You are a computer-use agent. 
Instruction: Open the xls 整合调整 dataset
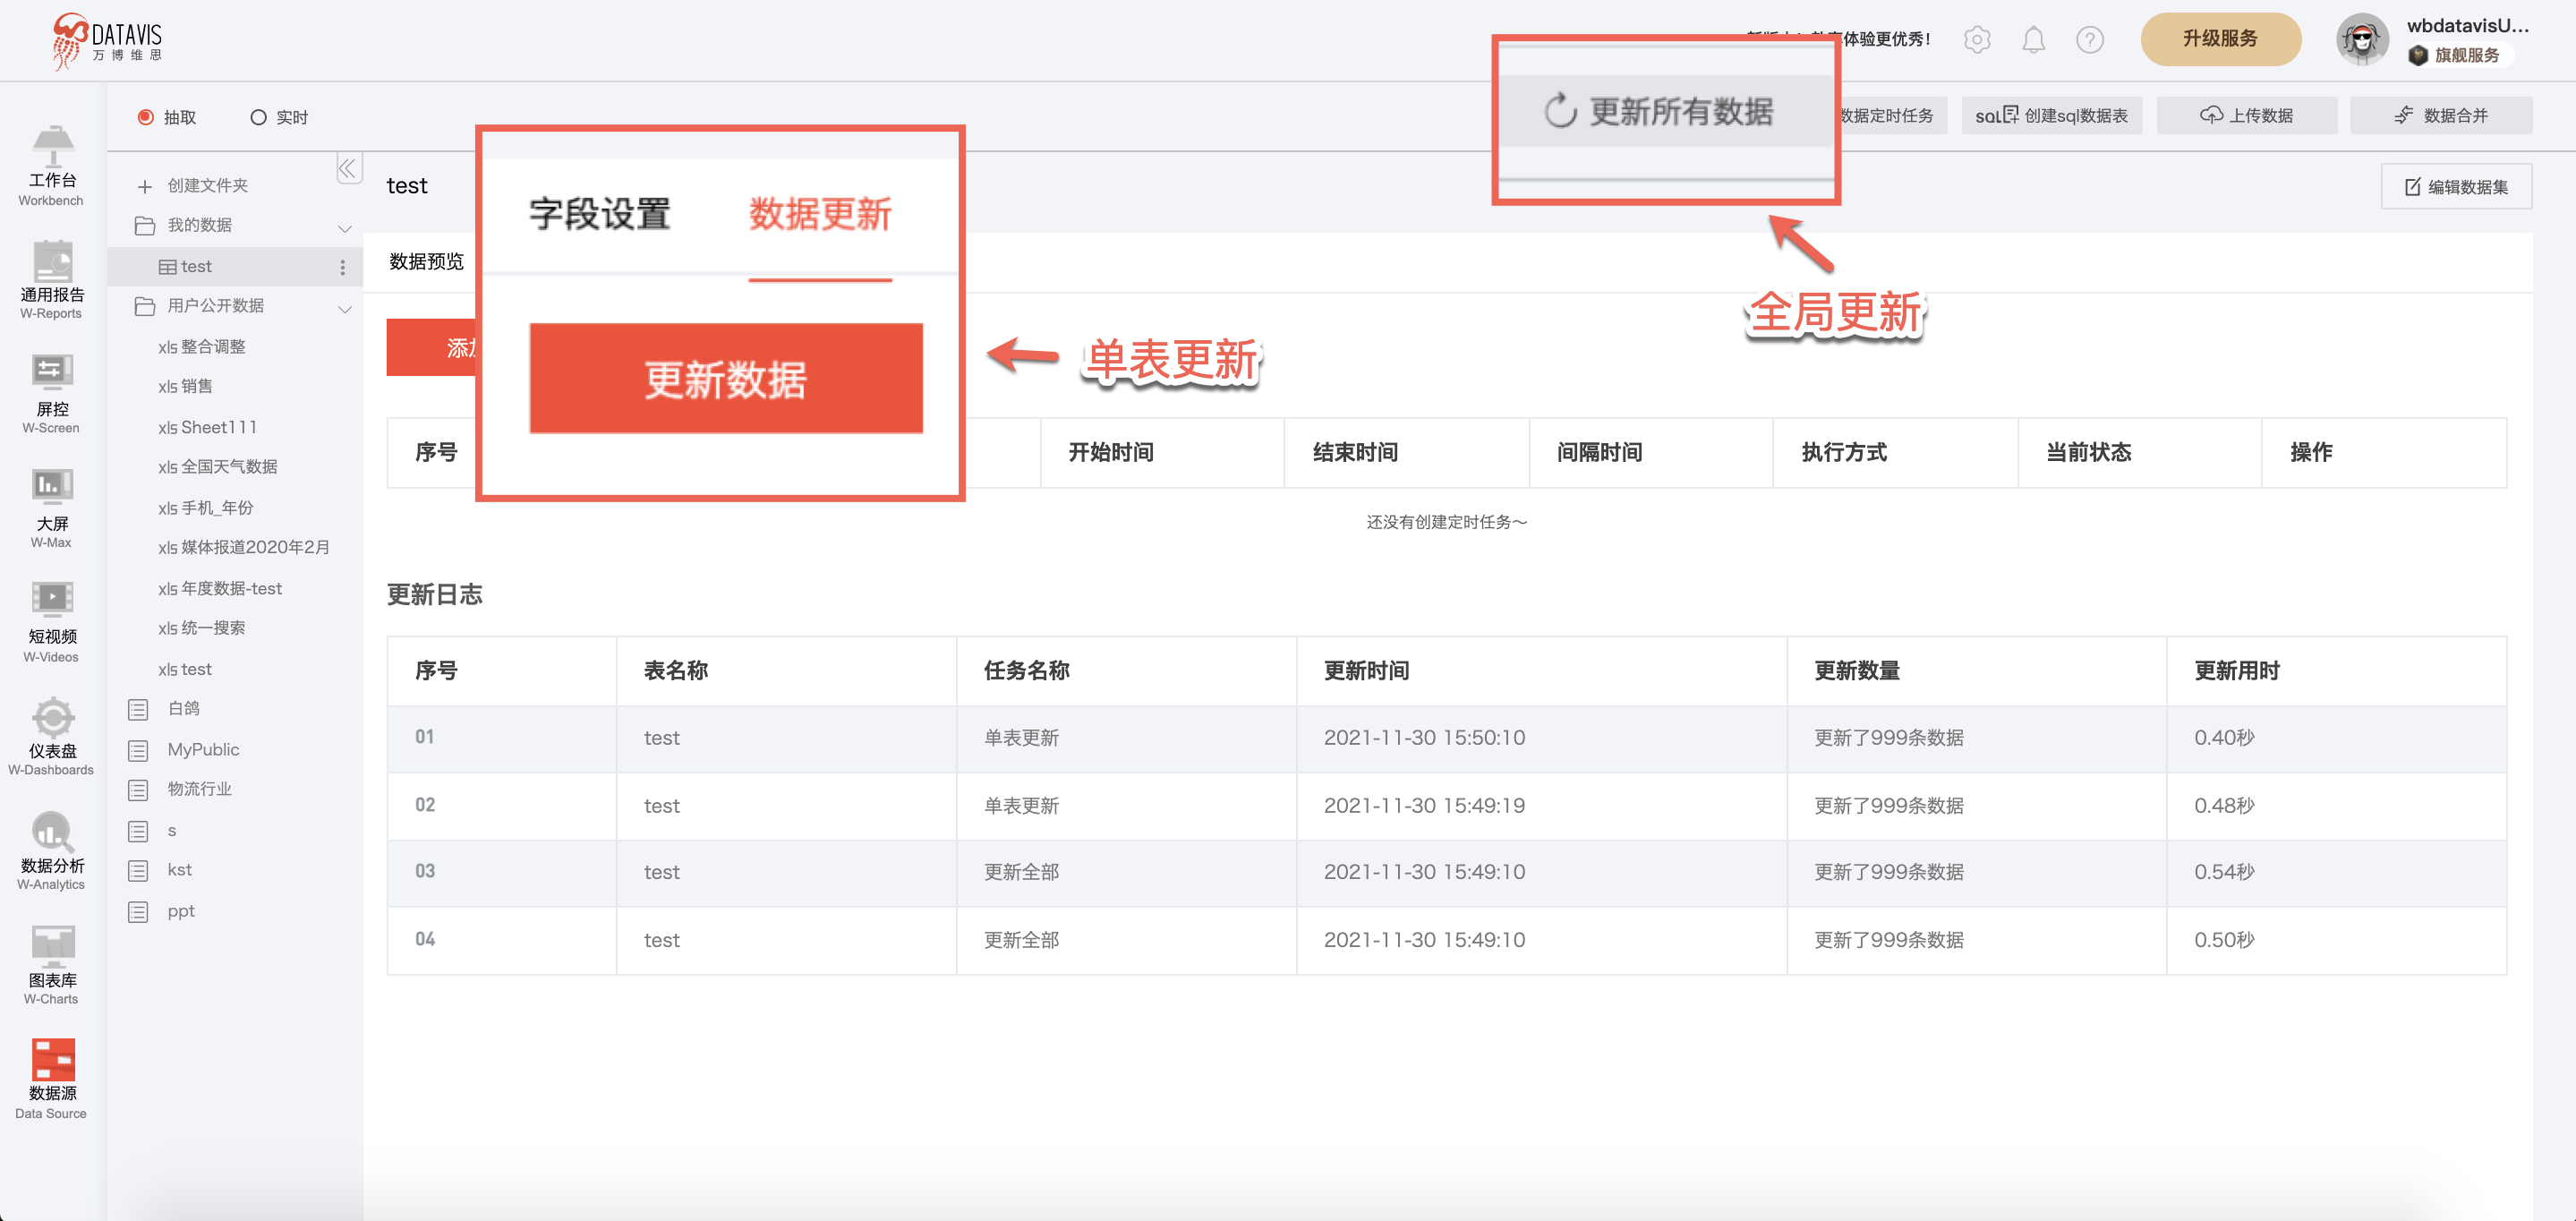[202, 347]
